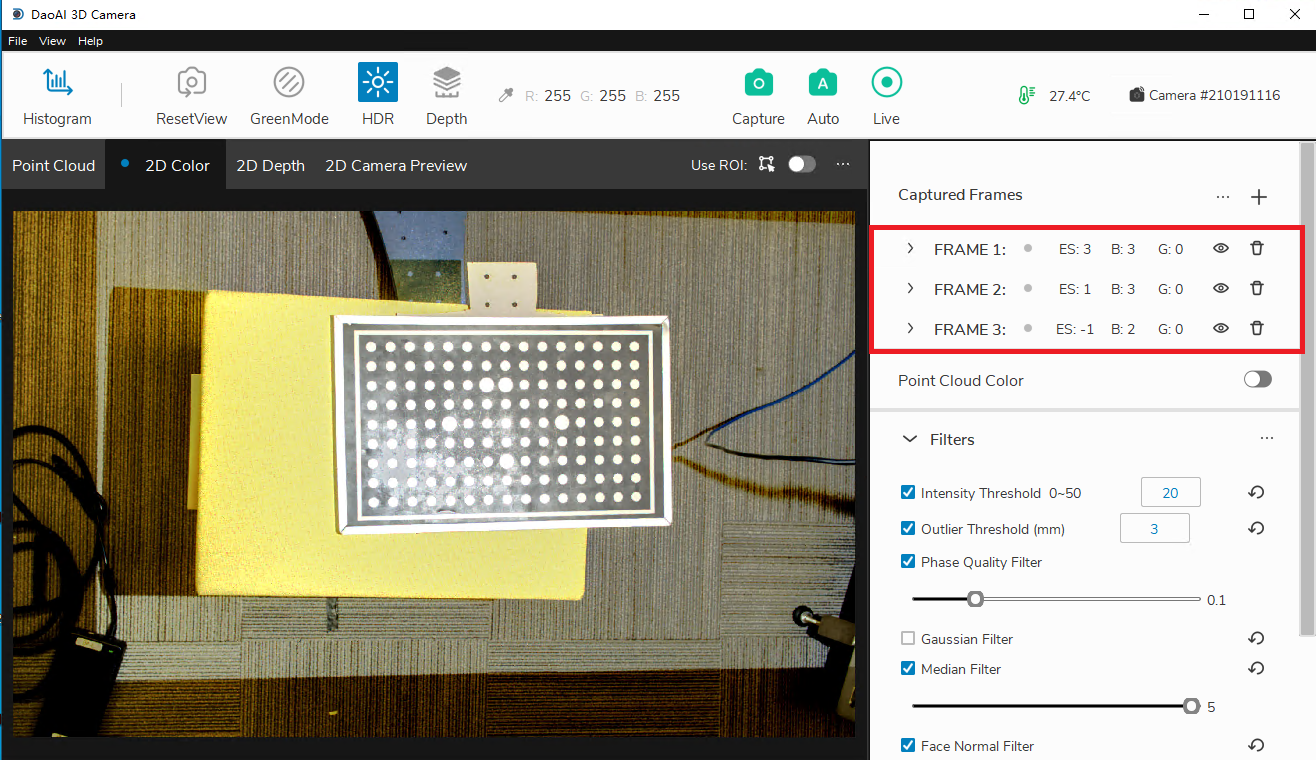Toggle the Use ROI switch

tap(801, 164)
